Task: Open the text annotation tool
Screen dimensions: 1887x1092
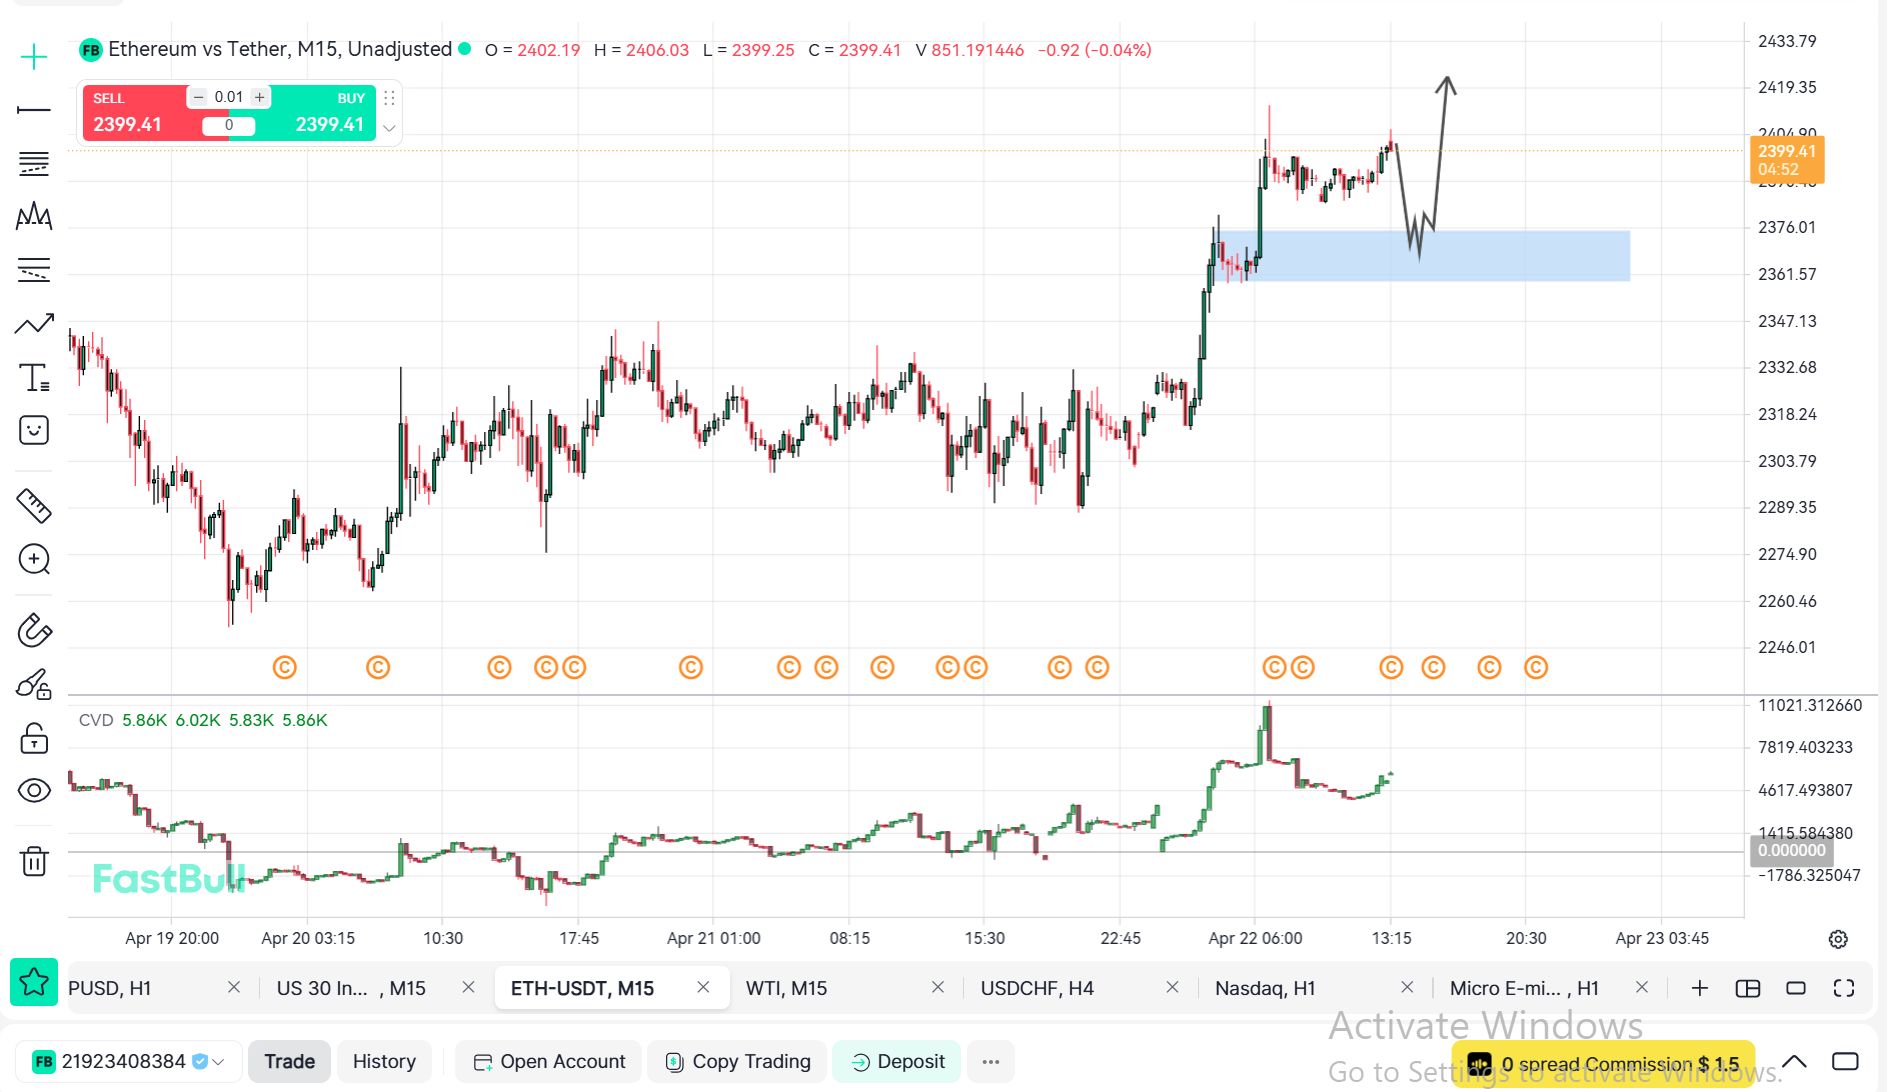Action: pos(34,378)
